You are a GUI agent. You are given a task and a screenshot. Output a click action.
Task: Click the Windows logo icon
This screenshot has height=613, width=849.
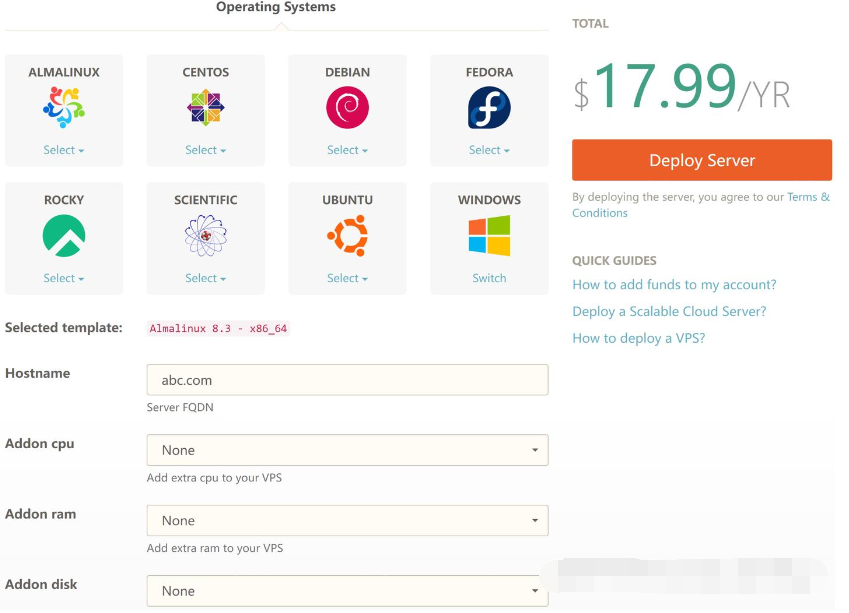coord(489,236)
